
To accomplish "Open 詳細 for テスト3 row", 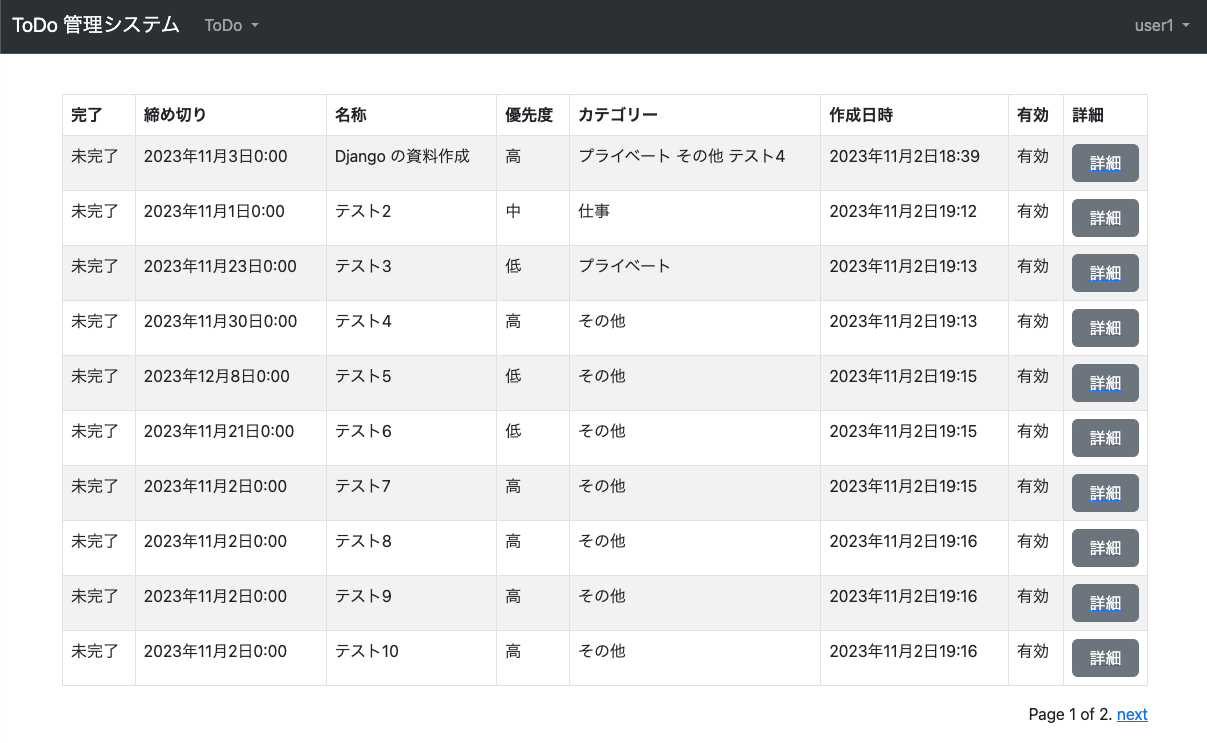I will [1105, 273].
